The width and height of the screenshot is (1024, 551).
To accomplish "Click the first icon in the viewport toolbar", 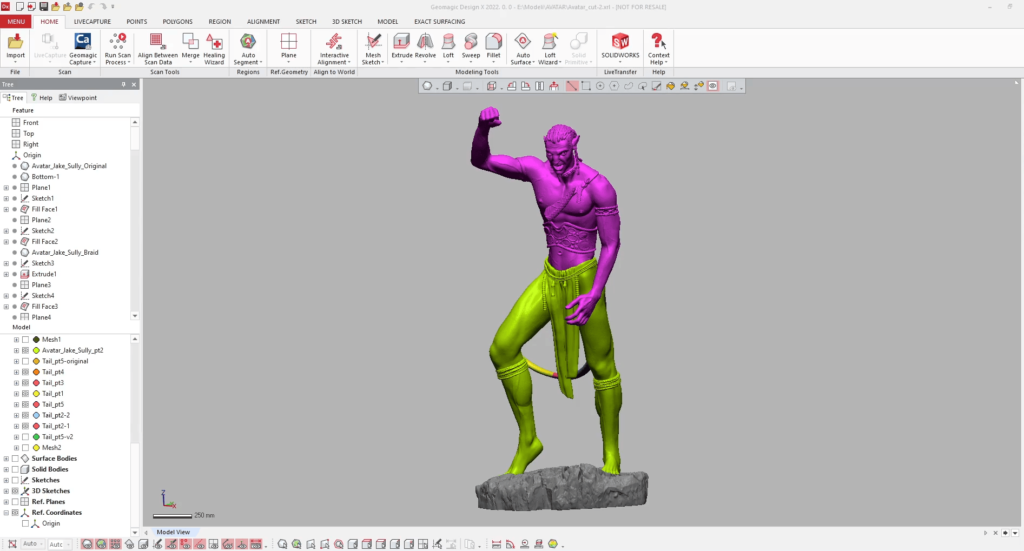I will (x=427, y=86).
